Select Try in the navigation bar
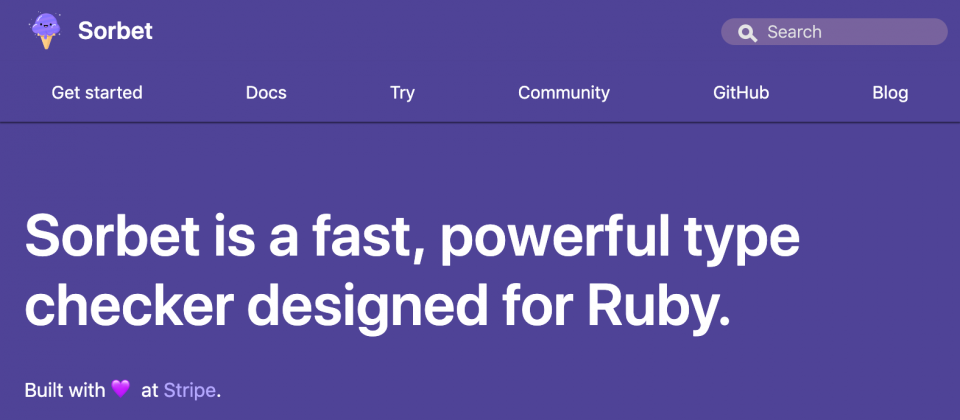The width and height of the screenshot is (960, 420). (402, 93)
